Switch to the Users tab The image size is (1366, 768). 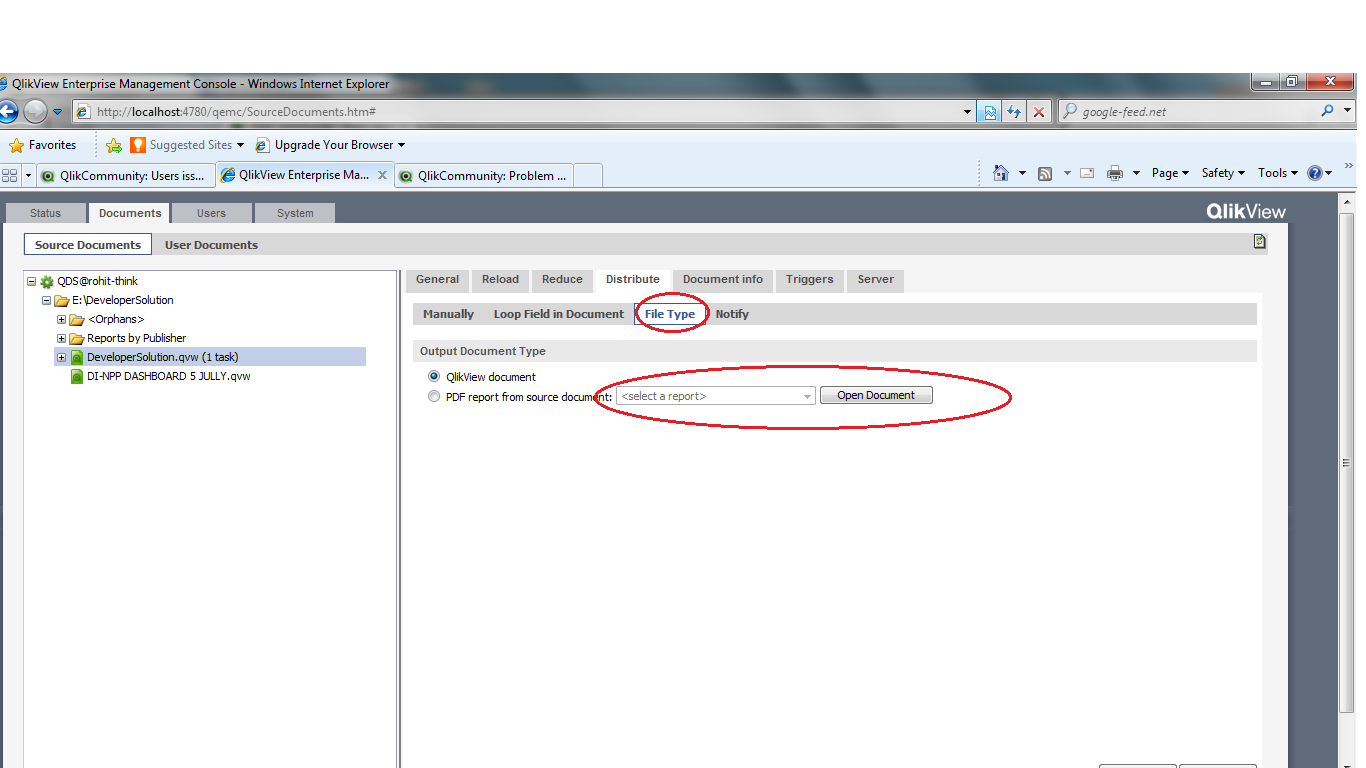(x=211, y=213)
